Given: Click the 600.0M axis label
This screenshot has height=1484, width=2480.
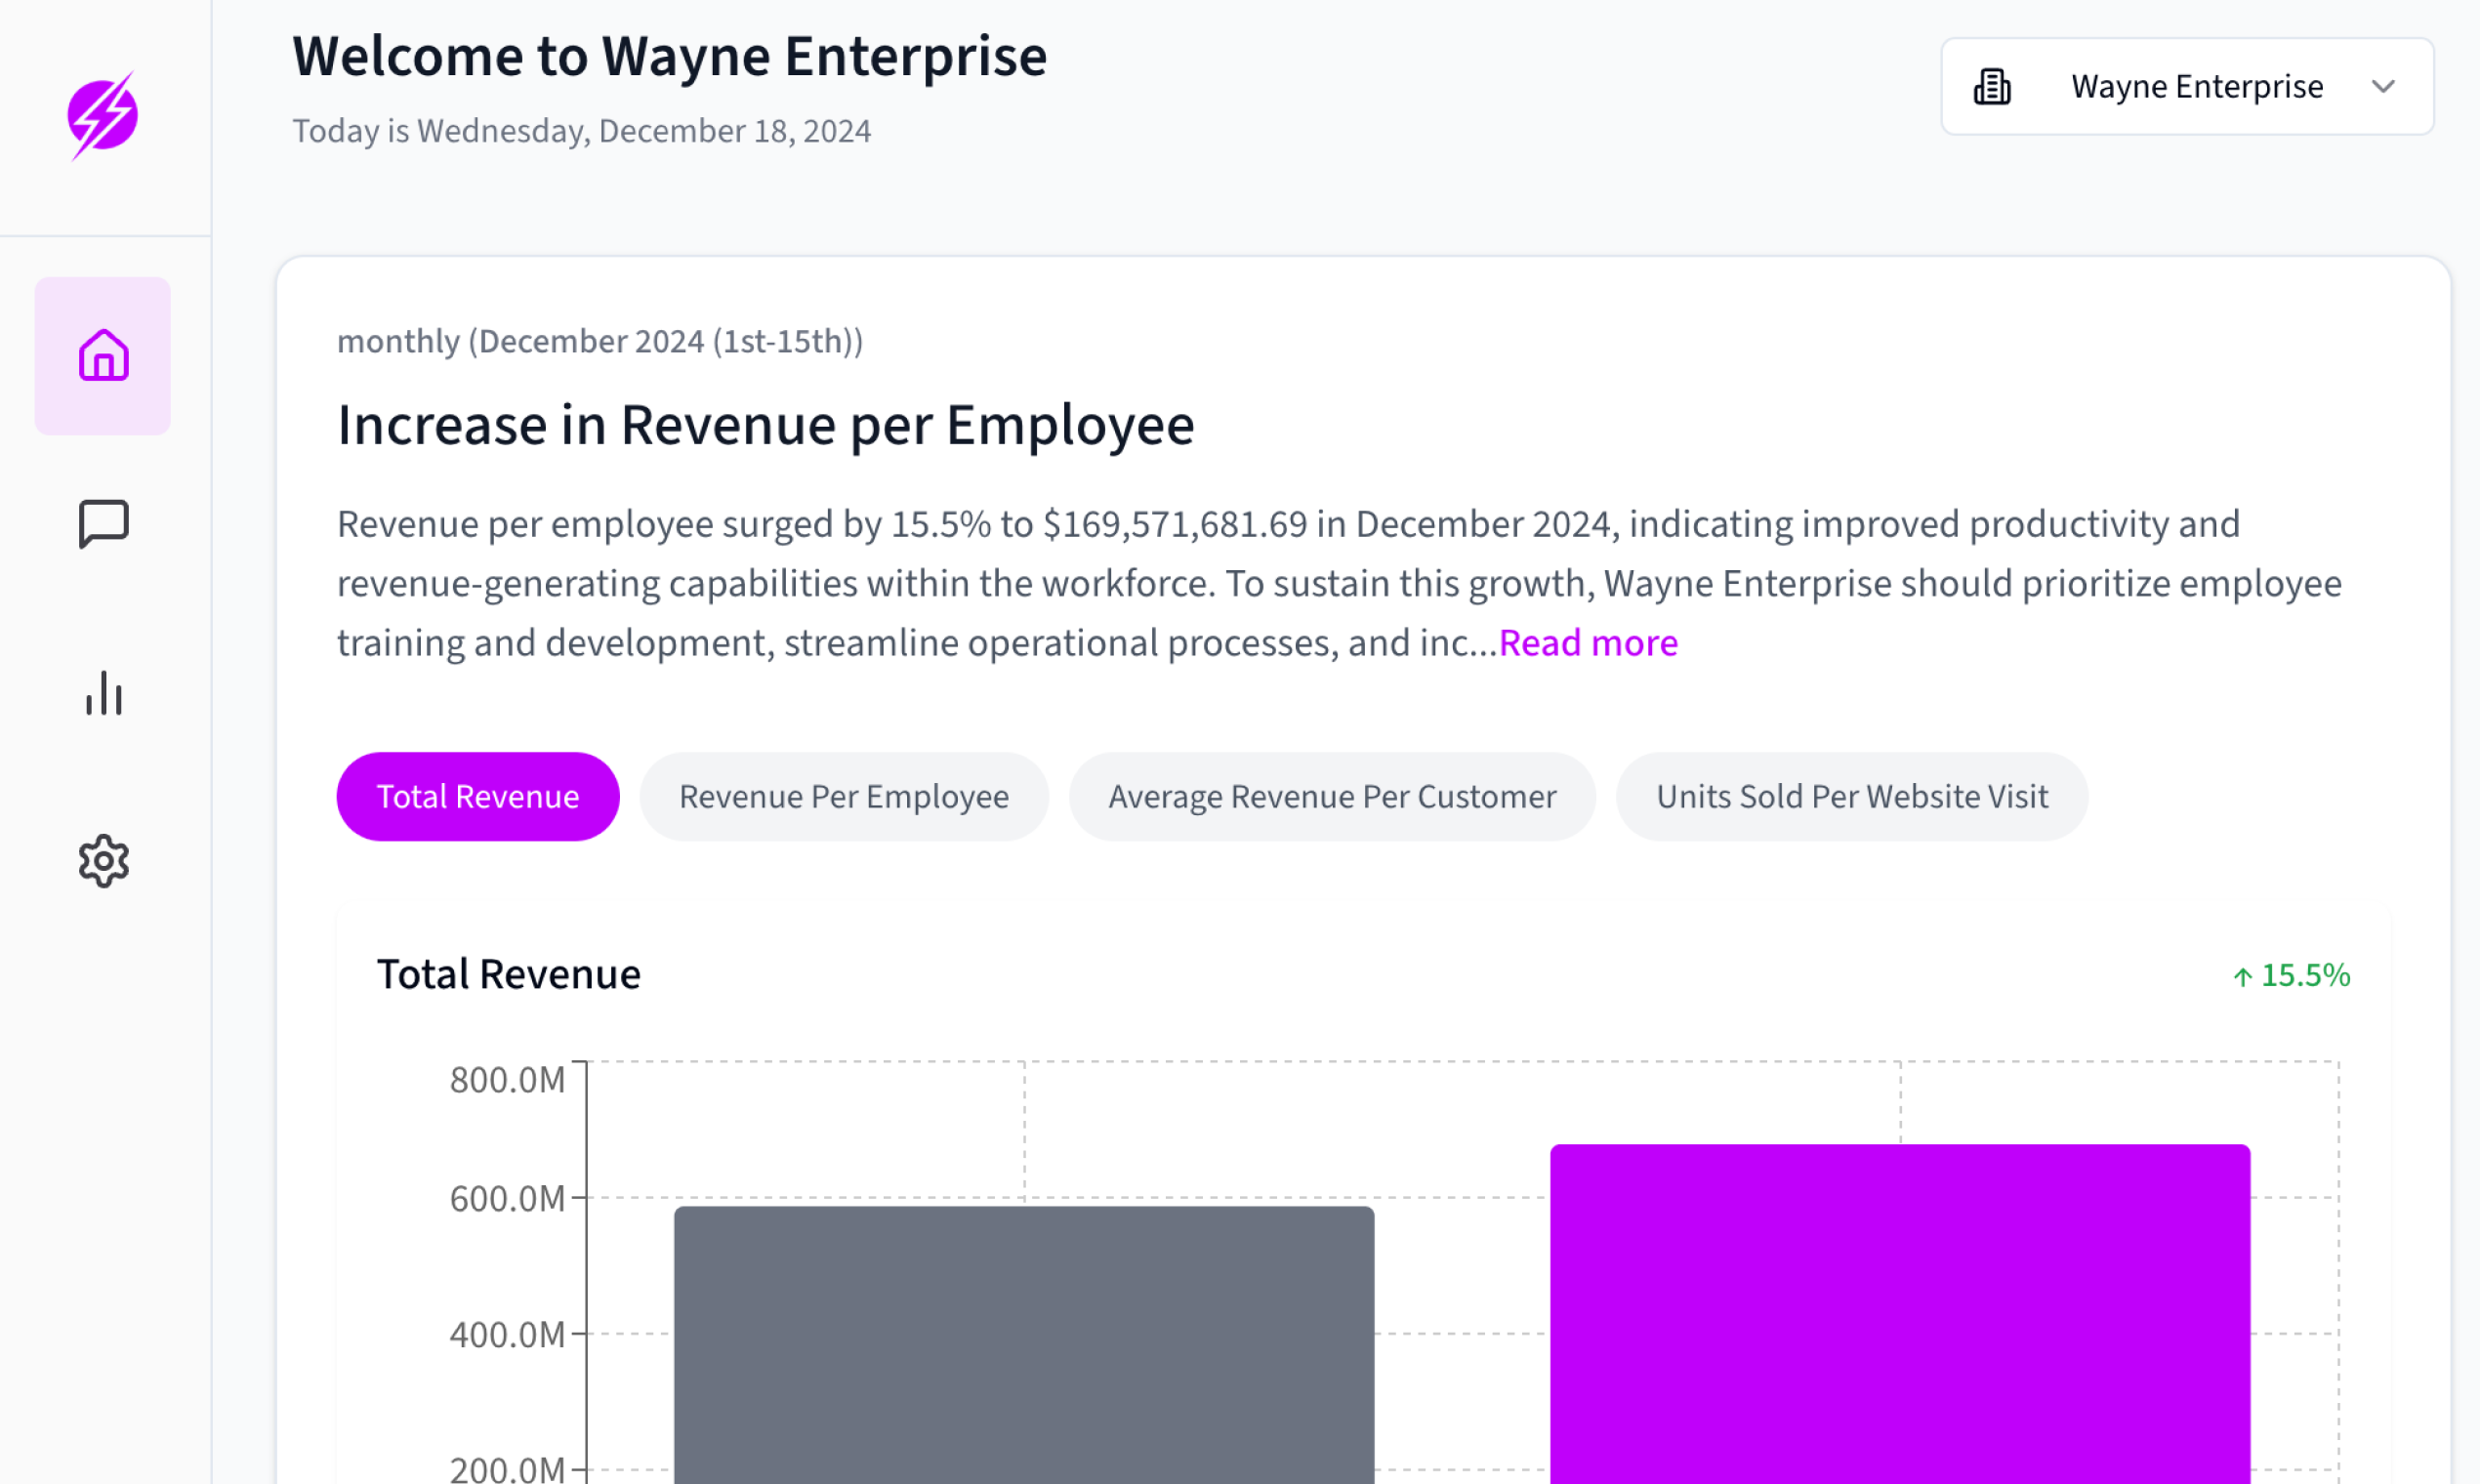Looking at the screenshot, I should point(507,1198).
